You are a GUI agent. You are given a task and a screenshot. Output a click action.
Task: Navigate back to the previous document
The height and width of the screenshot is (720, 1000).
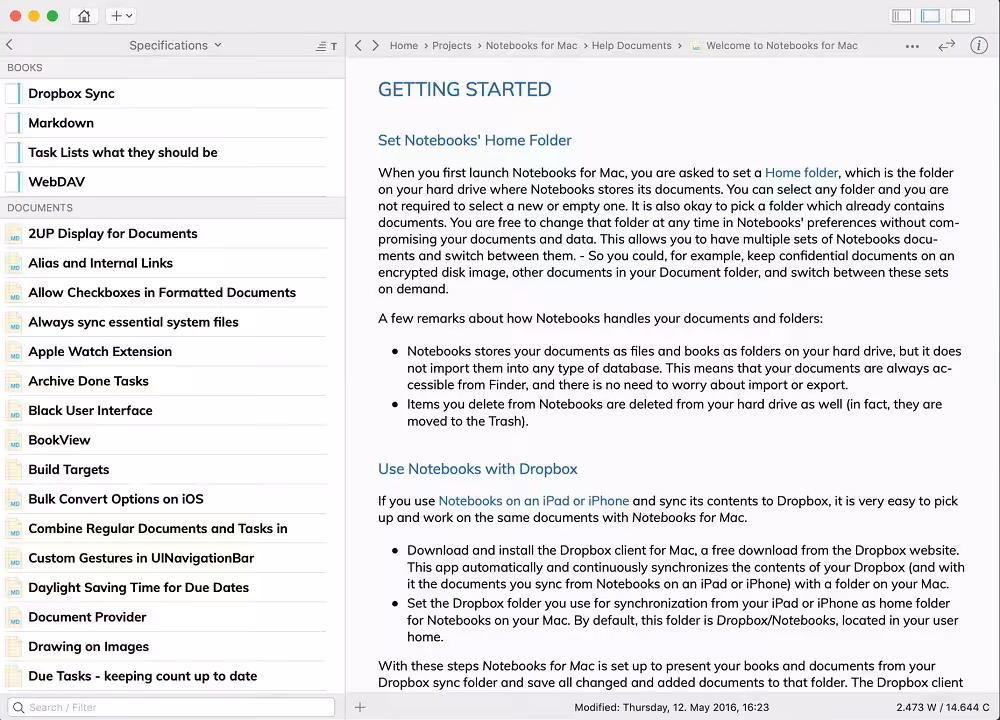[x=358, y=45]
